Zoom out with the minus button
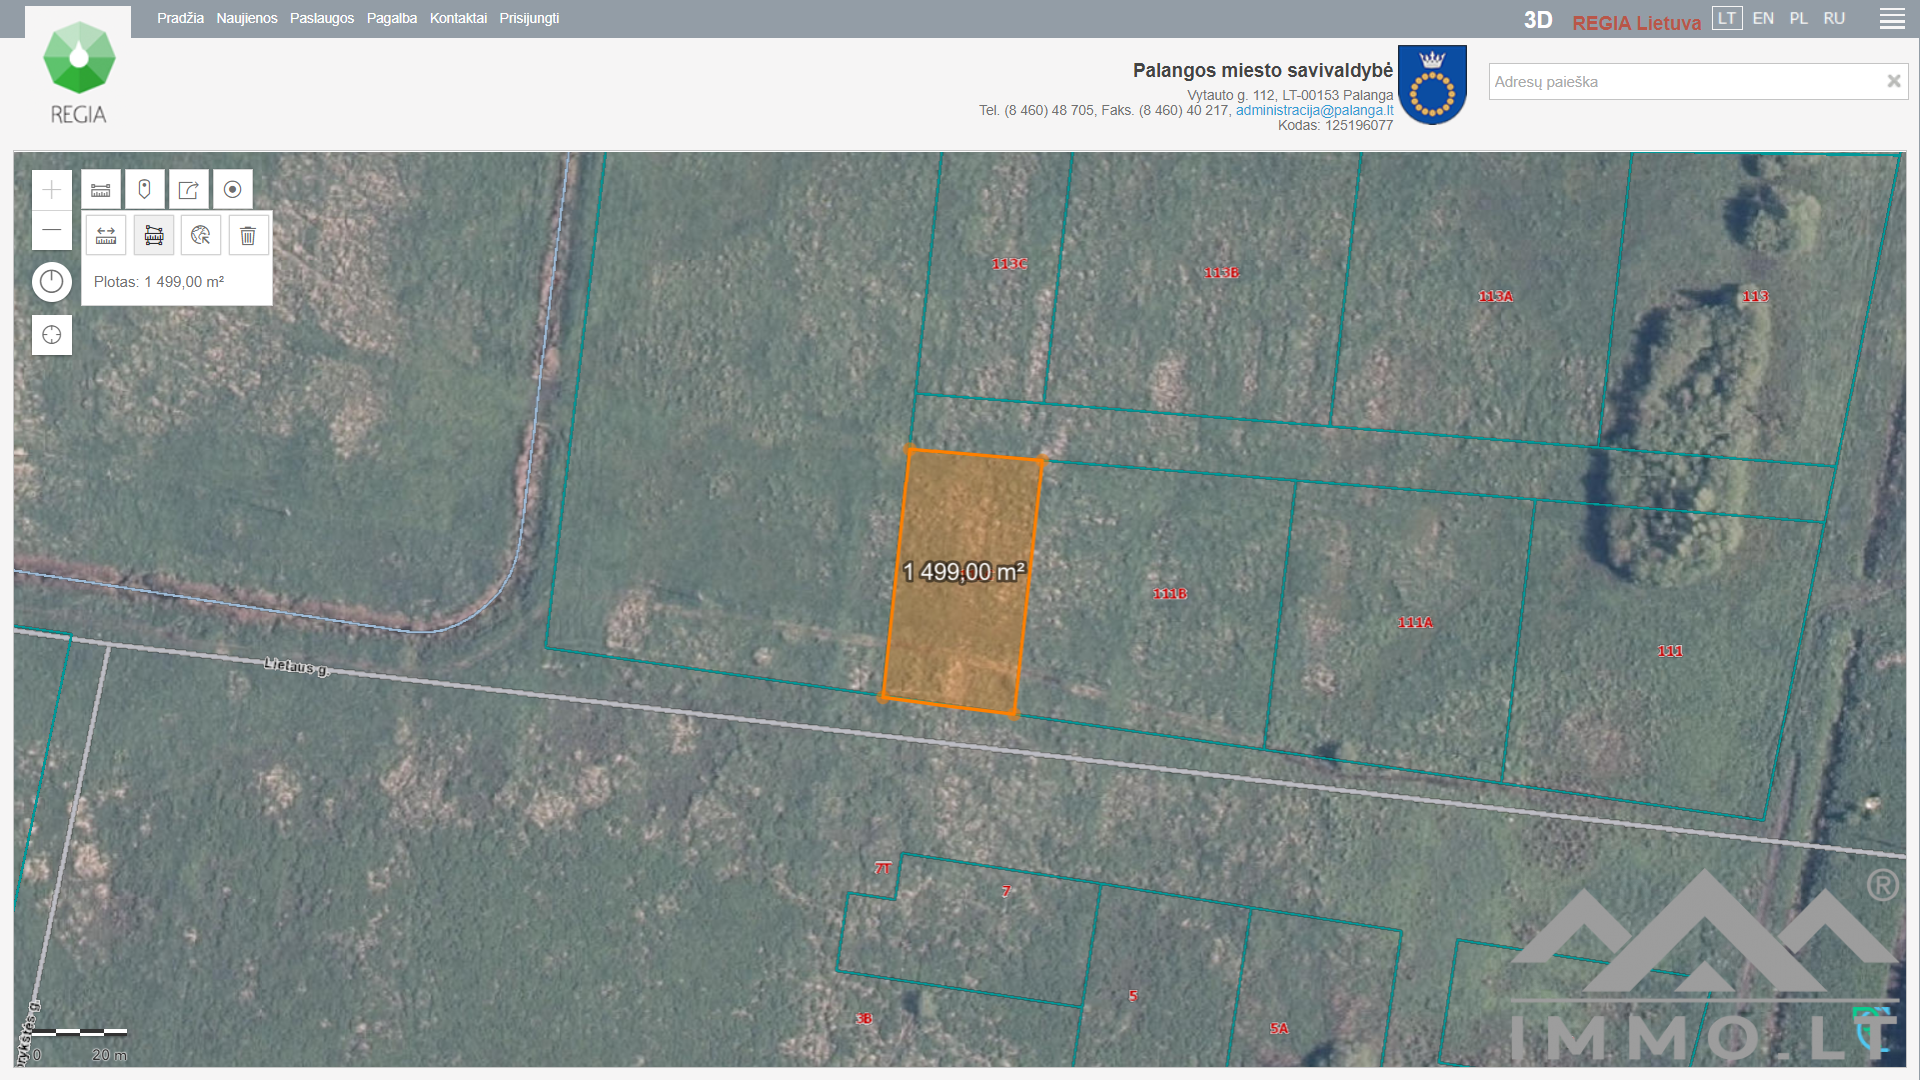 [51, 231]
